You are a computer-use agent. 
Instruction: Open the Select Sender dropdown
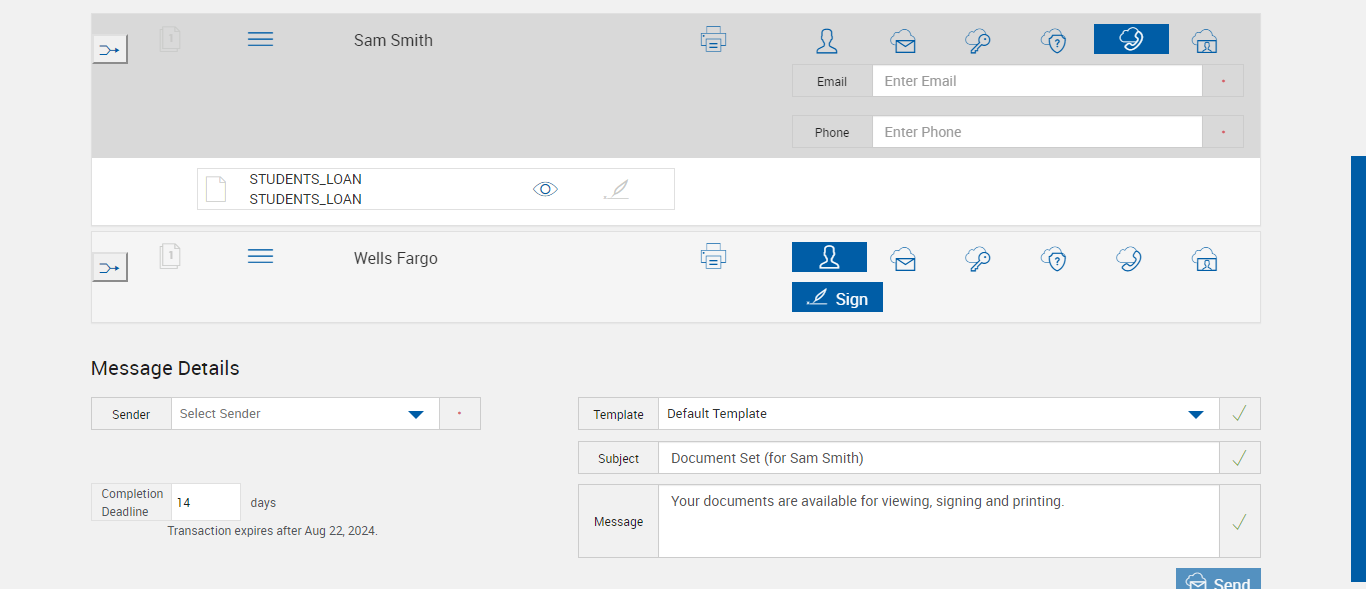[x=305, y=414]
